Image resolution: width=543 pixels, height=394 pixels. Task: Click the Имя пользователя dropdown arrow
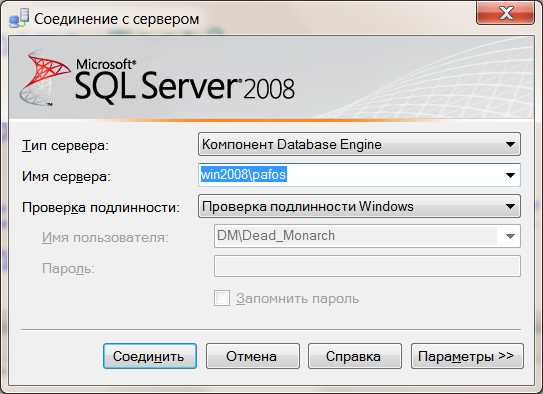510,236
